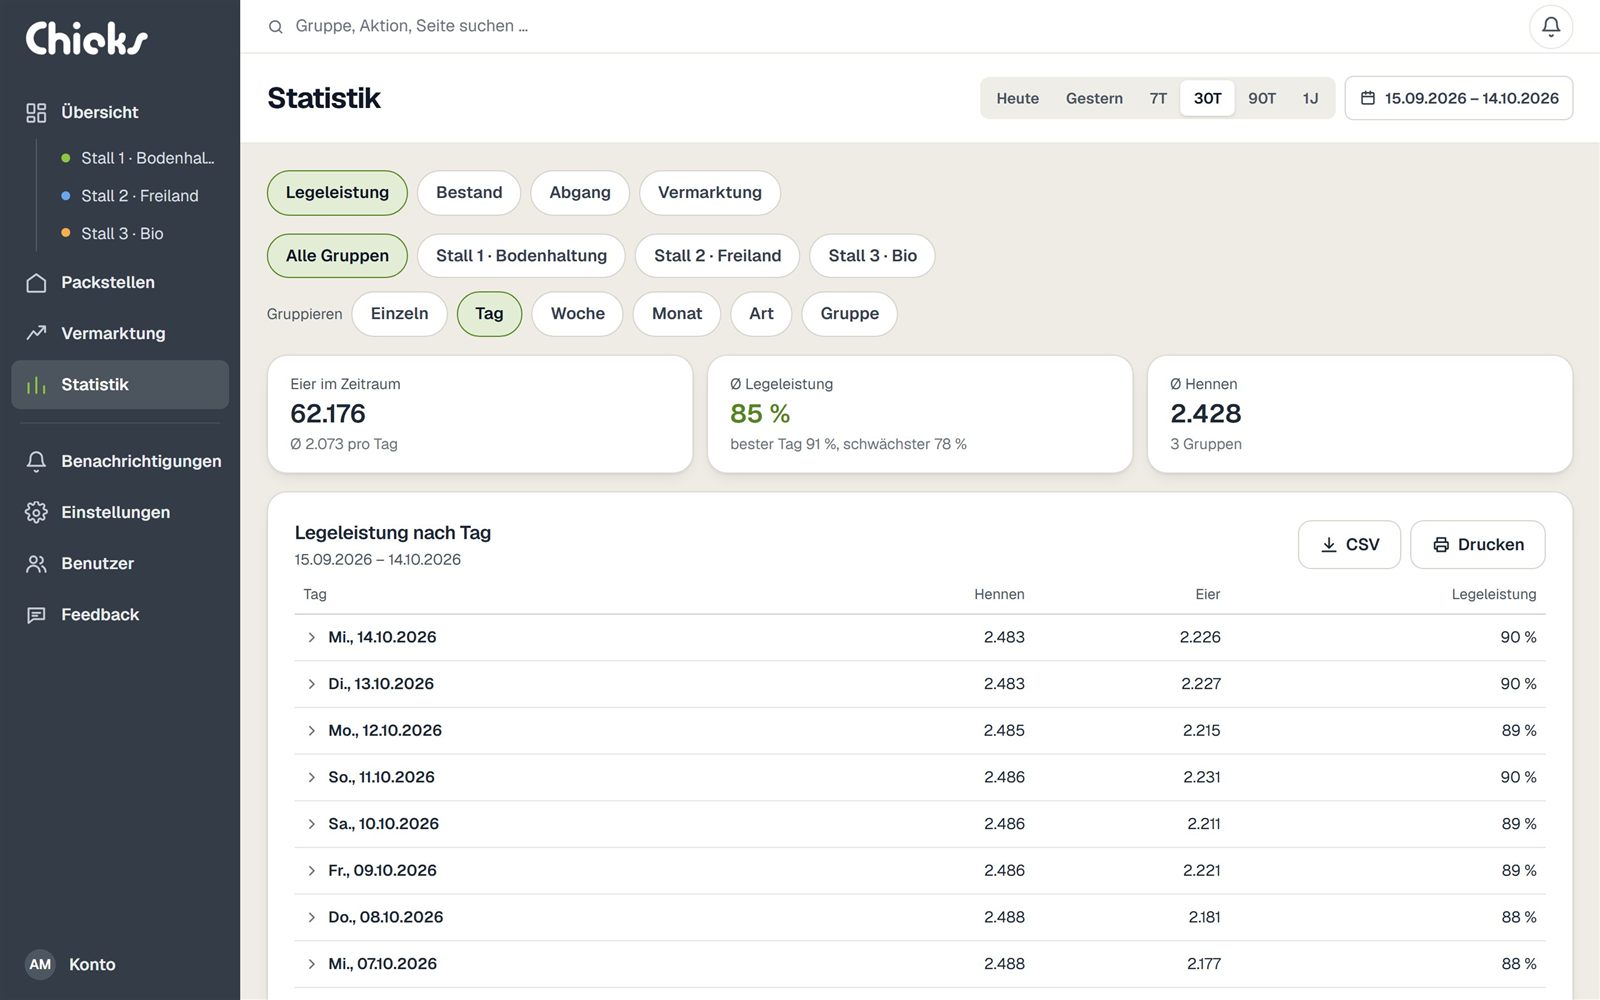Open the date range 15.09.2026 – 14.10.2026 picker
The height and width of the screenshot is (1000, 1600).
(x=1459, y=98)
